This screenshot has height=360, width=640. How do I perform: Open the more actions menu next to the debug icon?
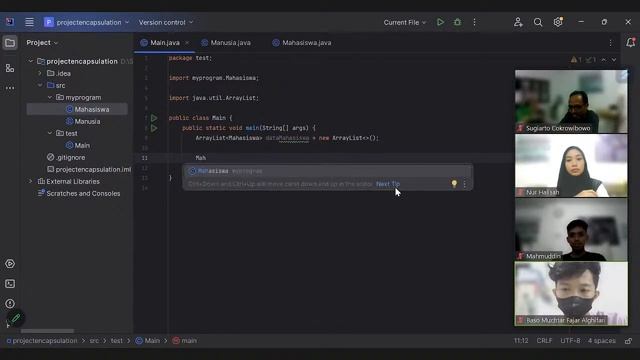(474, 22)
